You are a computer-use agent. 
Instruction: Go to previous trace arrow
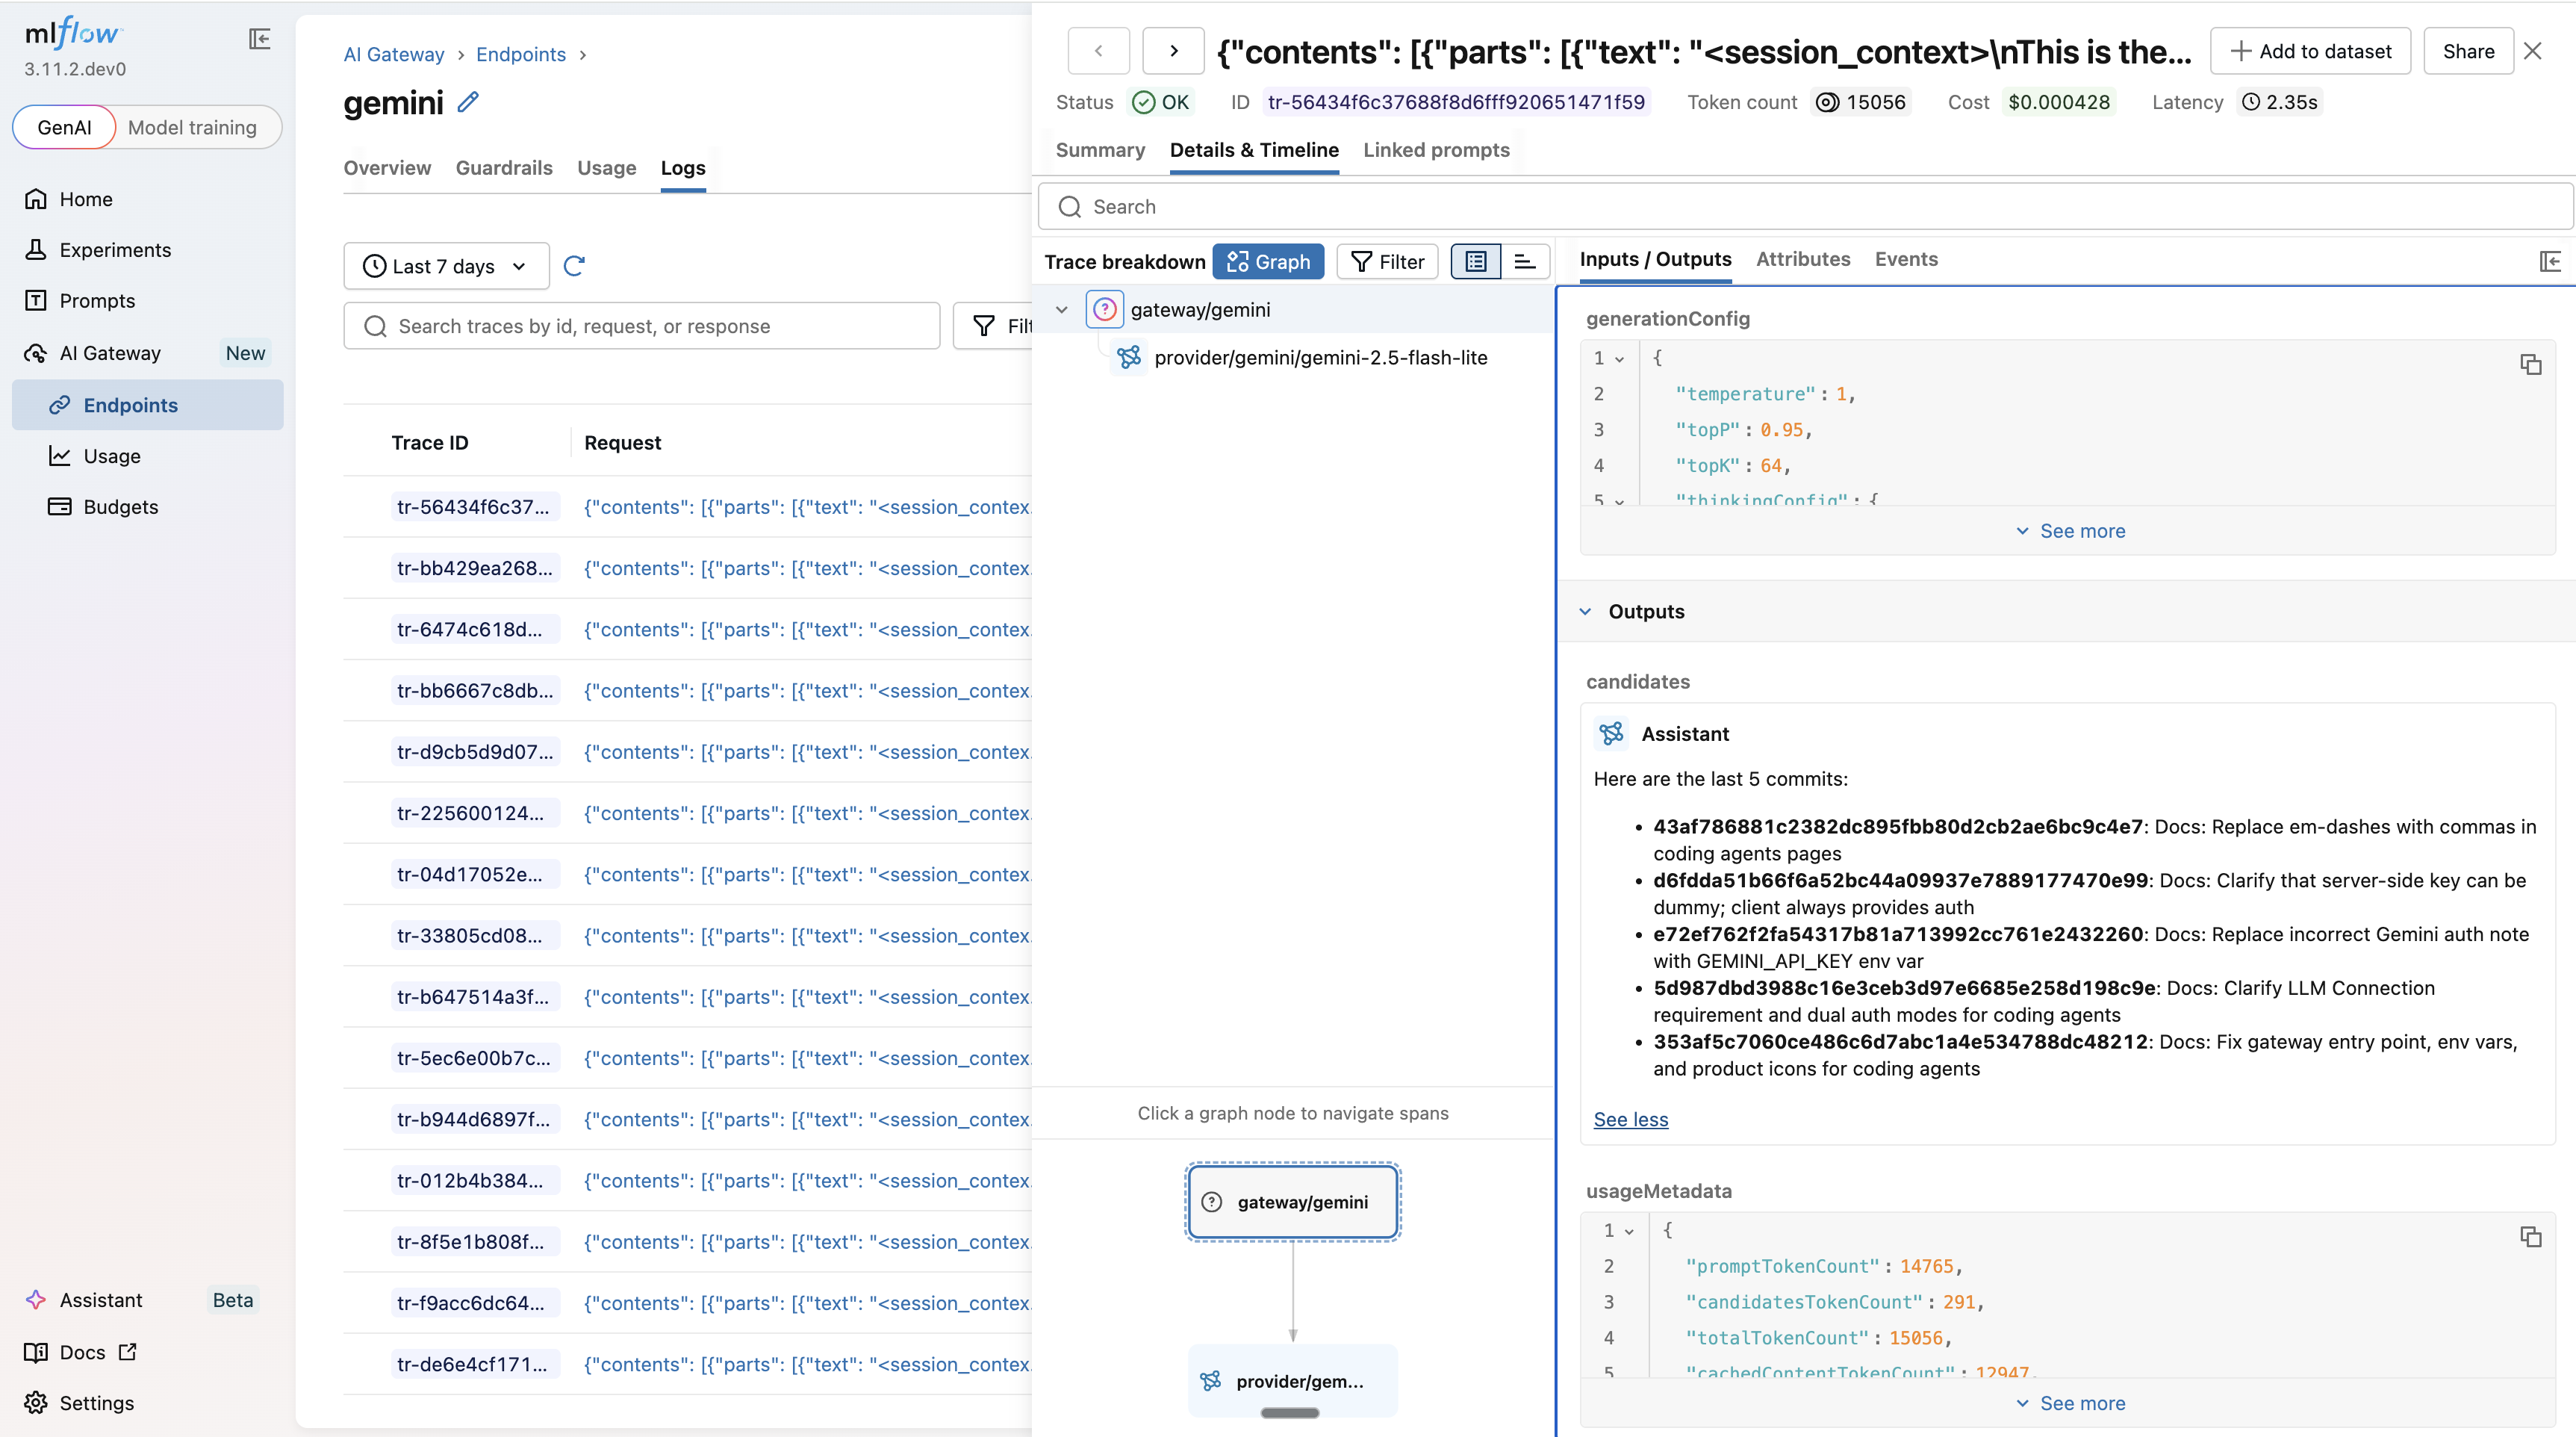(x=1098, y=51)
